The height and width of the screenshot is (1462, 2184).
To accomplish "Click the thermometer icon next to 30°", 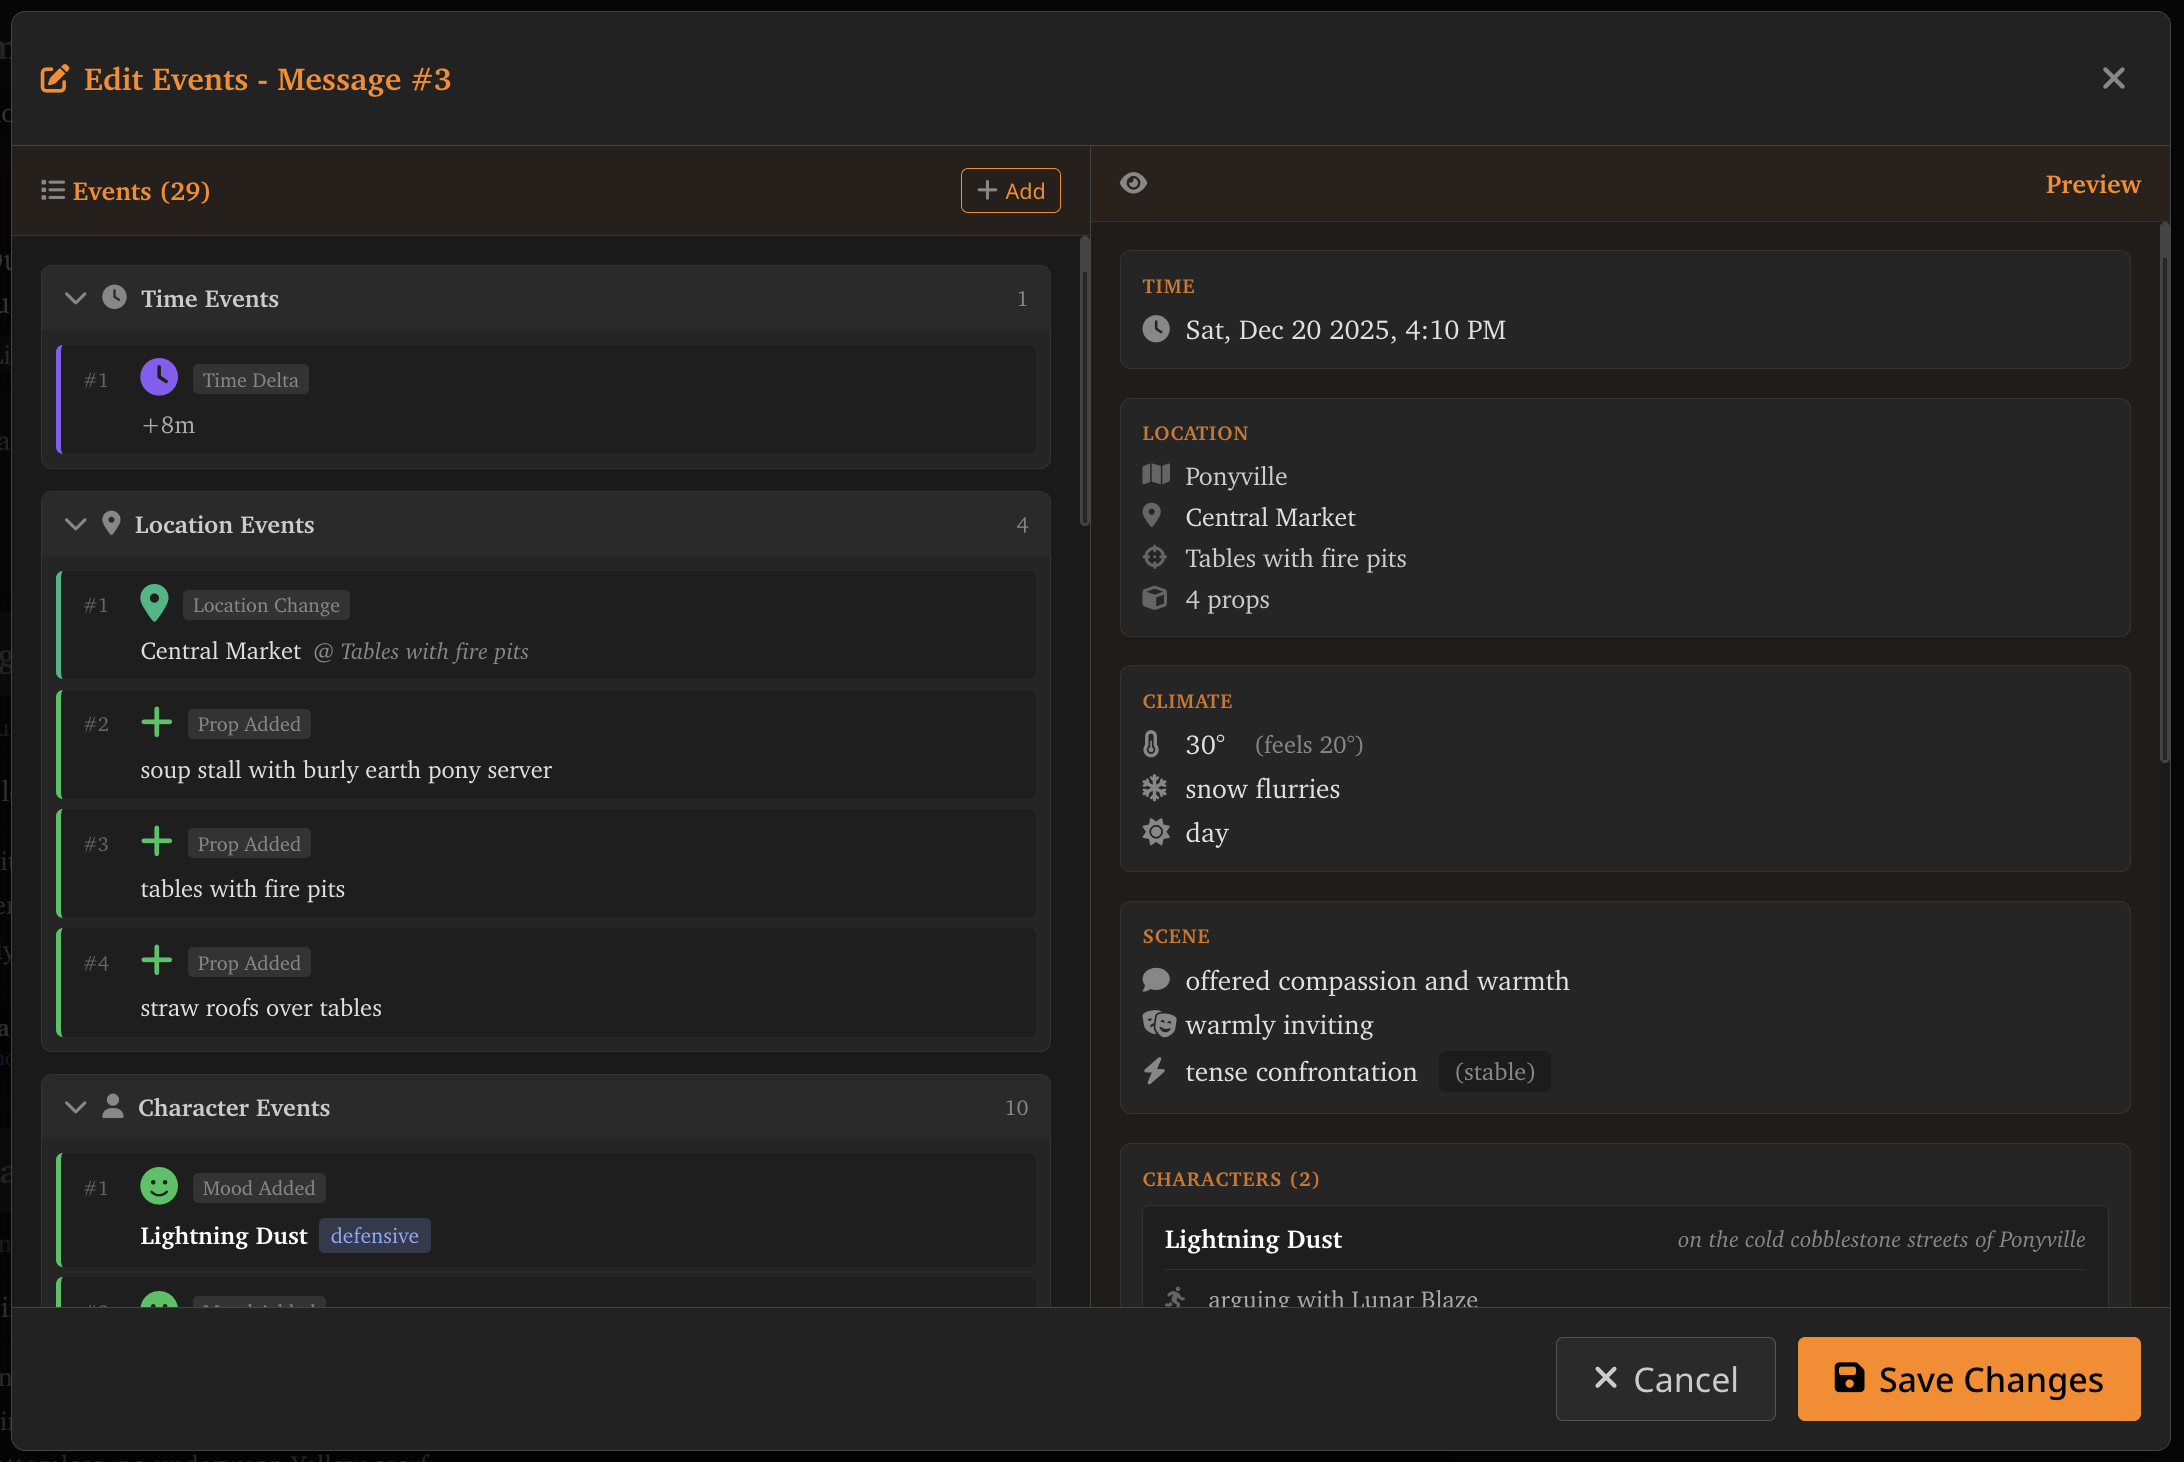I will pyautogui.click(x=1152, y=744).
